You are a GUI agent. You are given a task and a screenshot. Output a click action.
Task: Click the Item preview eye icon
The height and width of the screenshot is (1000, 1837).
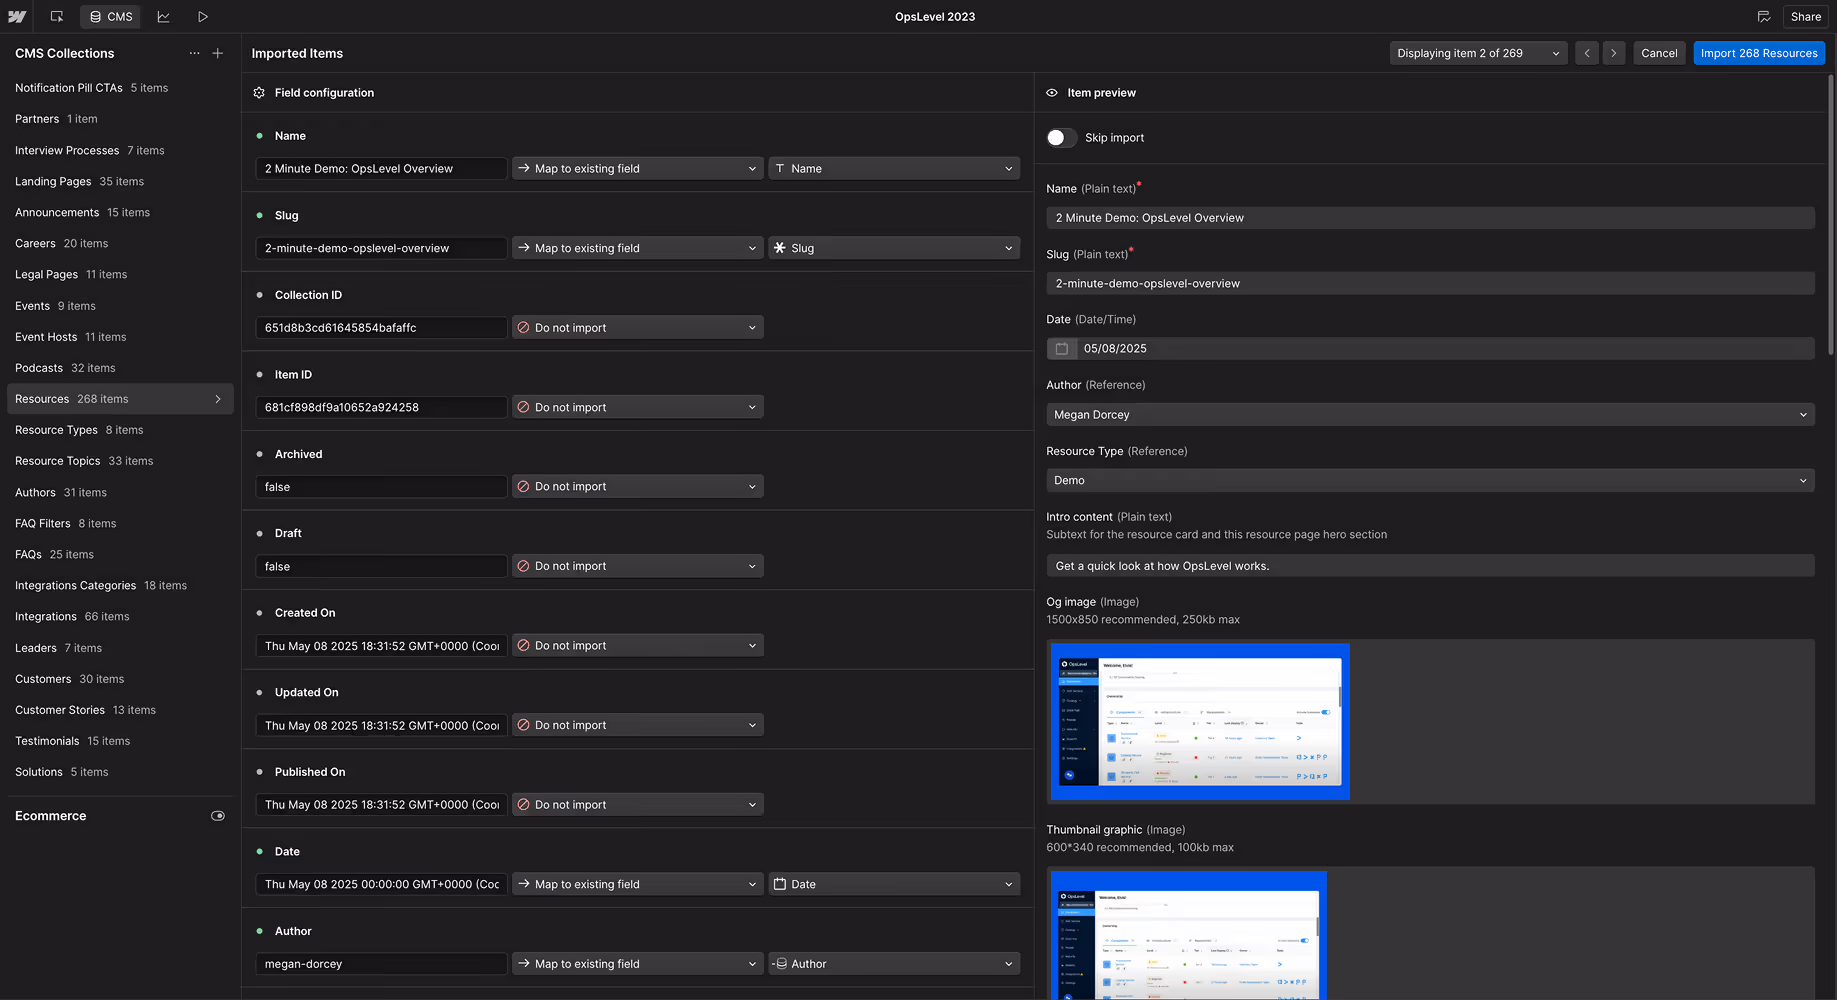1052,92
